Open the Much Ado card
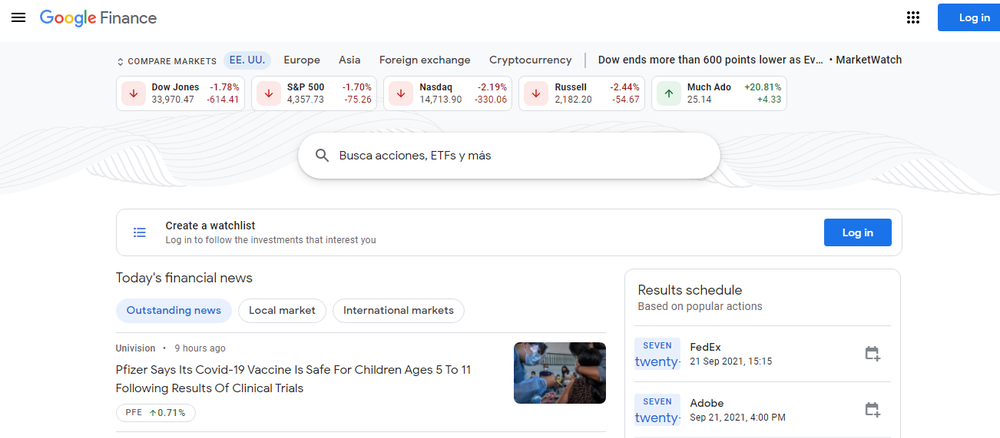 coord(719,93)
